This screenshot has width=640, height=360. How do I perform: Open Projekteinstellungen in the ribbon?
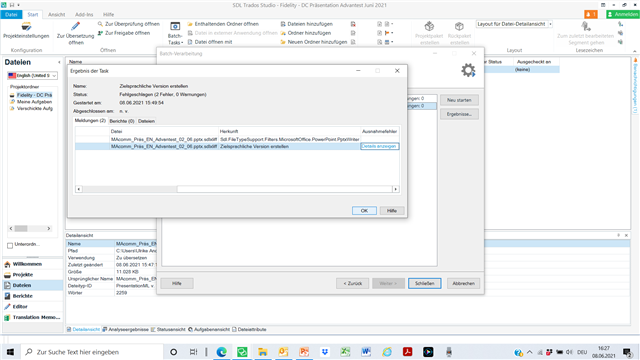tap(26, 31)
